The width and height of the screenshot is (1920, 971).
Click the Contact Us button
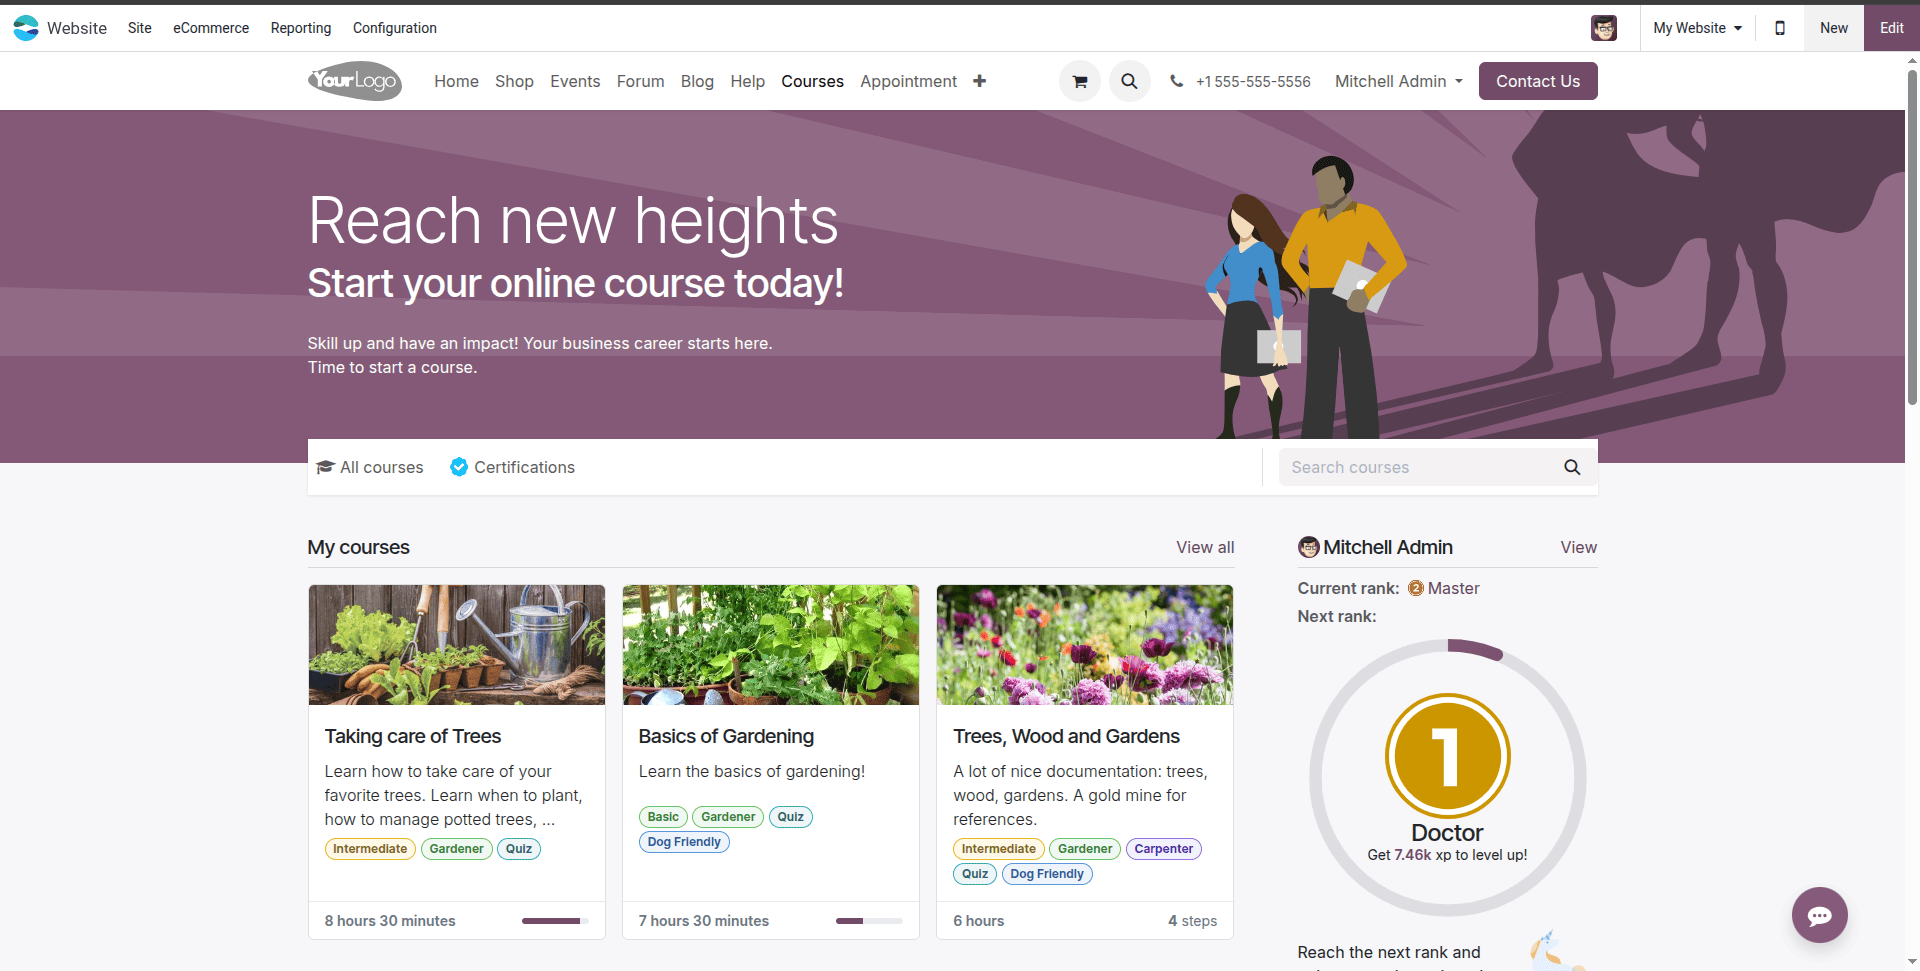point(1537,81)
